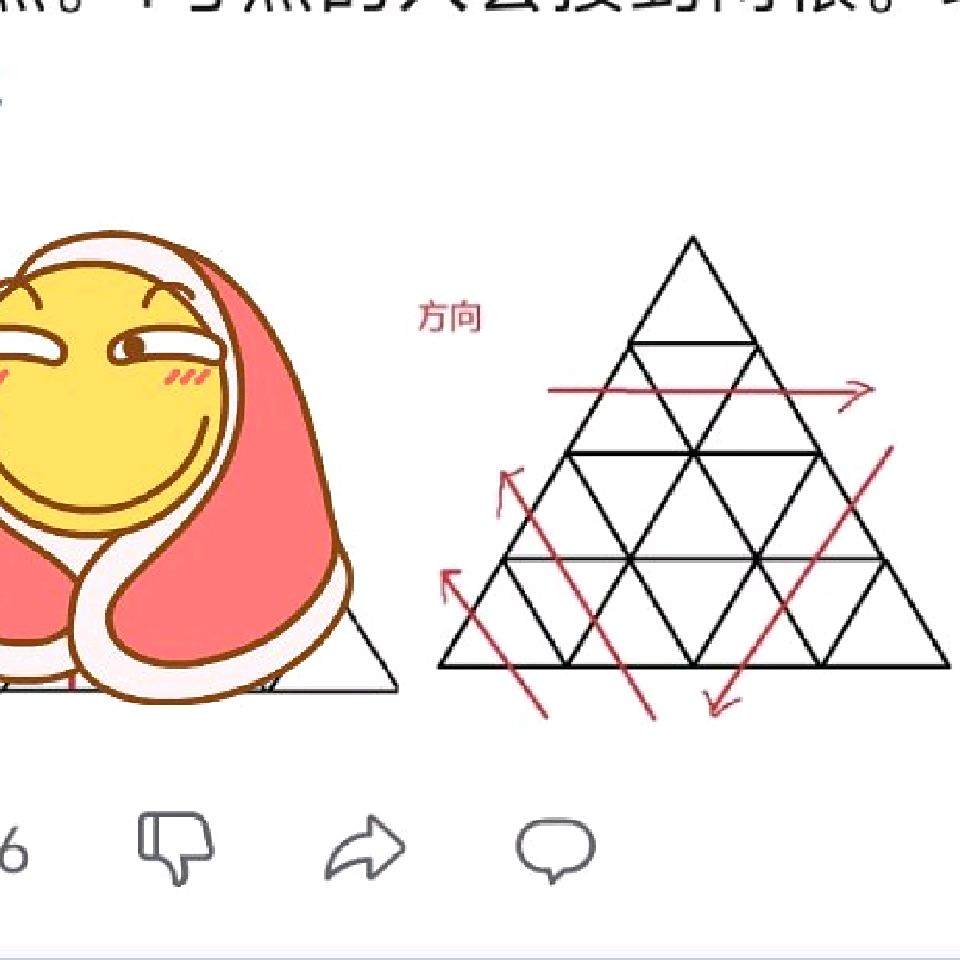Click the emoji's pink blush marks
Image resolution: width=960 pixels, height=960 pixels.
[x=187, y=377]
